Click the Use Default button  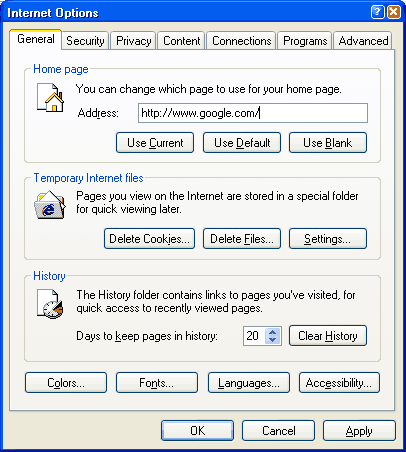[x=242, y=143]
